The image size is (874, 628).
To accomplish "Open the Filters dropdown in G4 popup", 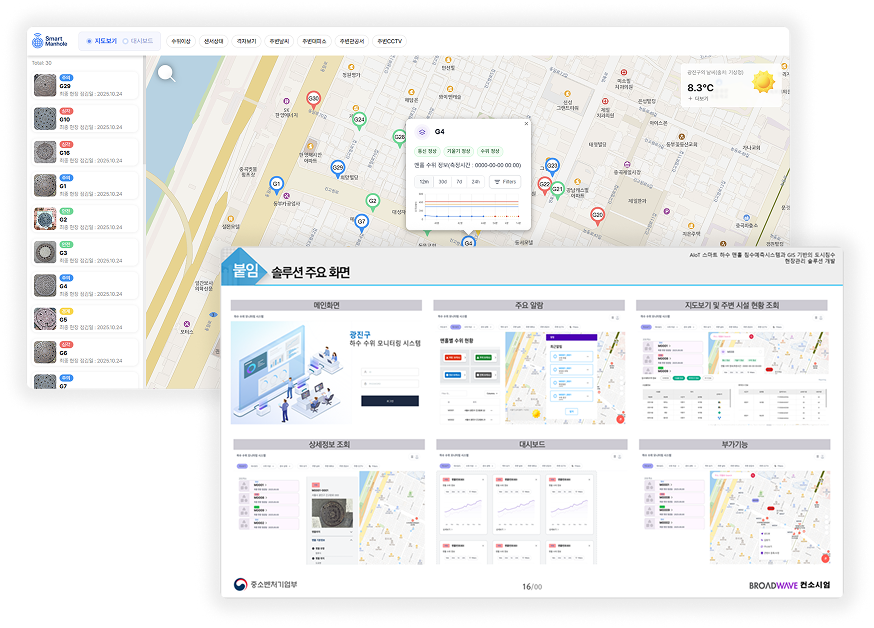I will pyautogui.click(x=505, y=182).
